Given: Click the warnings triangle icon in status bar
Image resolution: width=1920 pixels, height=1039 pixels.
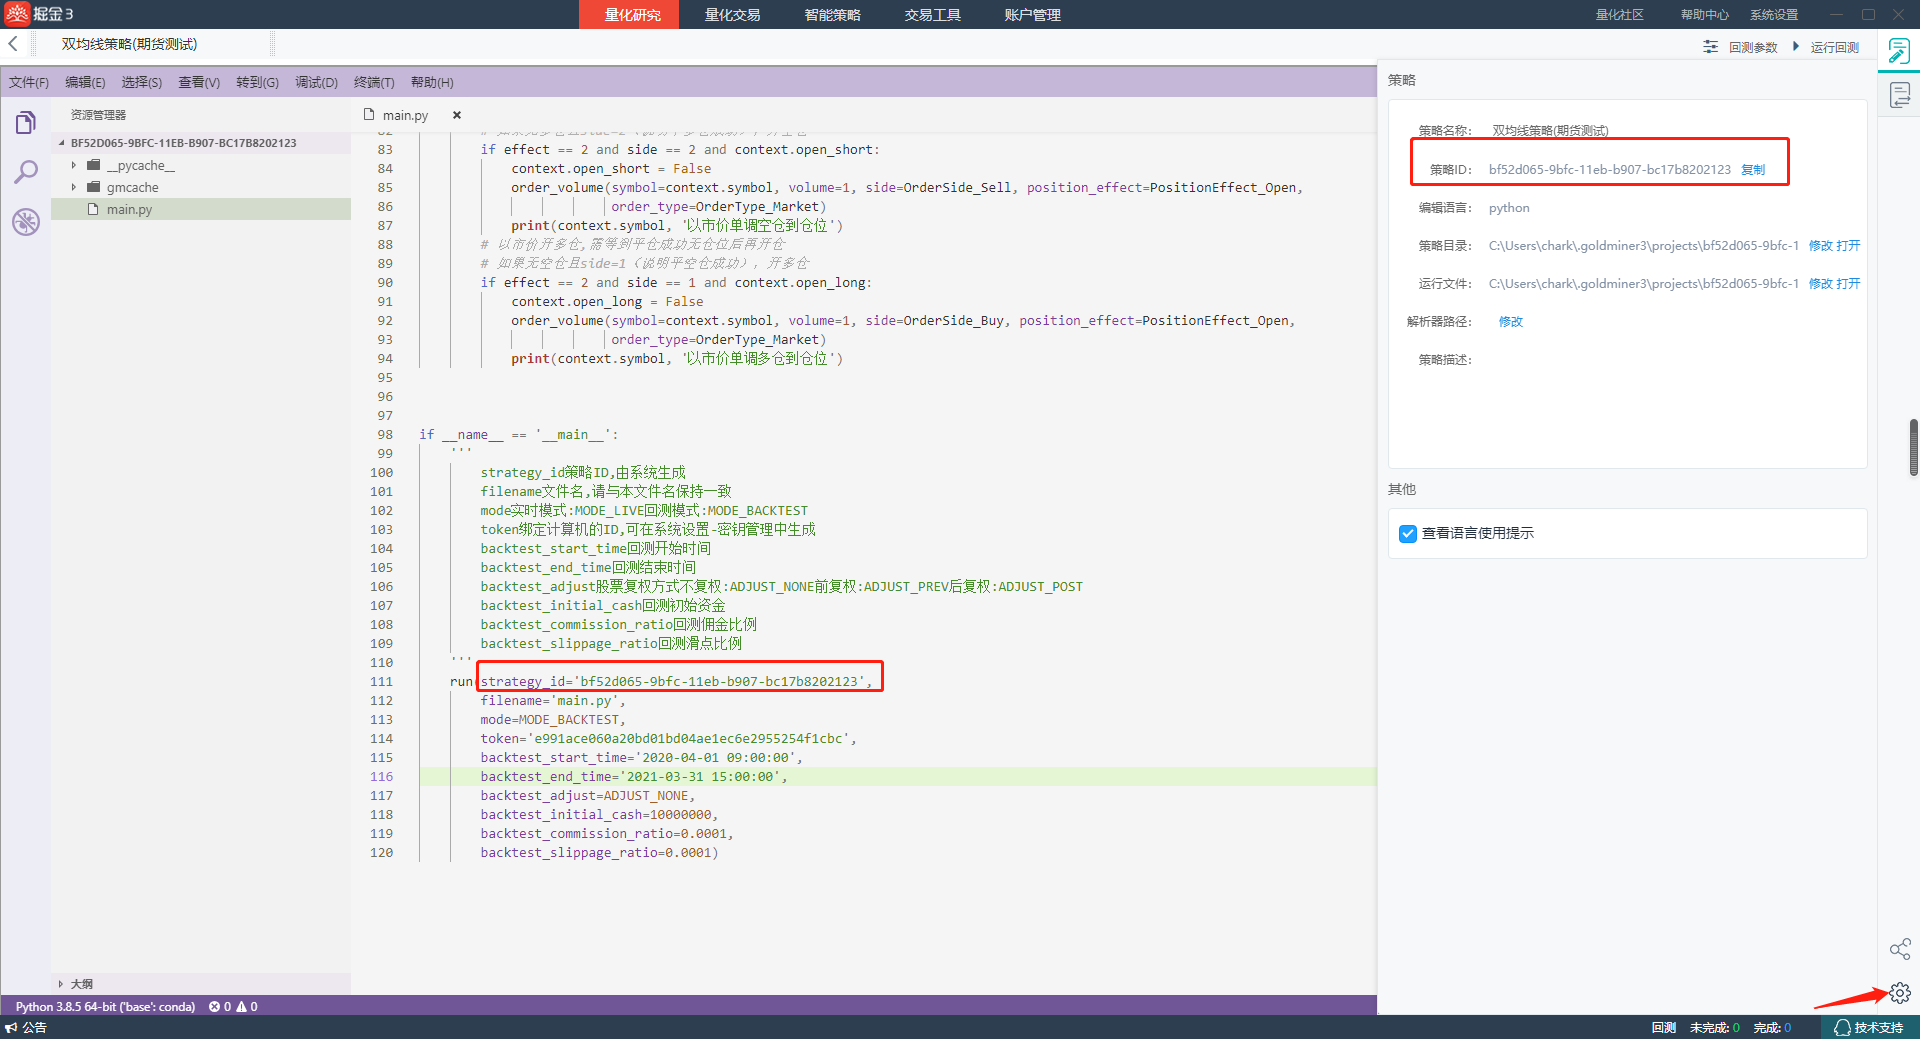Looking at the screenshot, I should point(241,1007).
